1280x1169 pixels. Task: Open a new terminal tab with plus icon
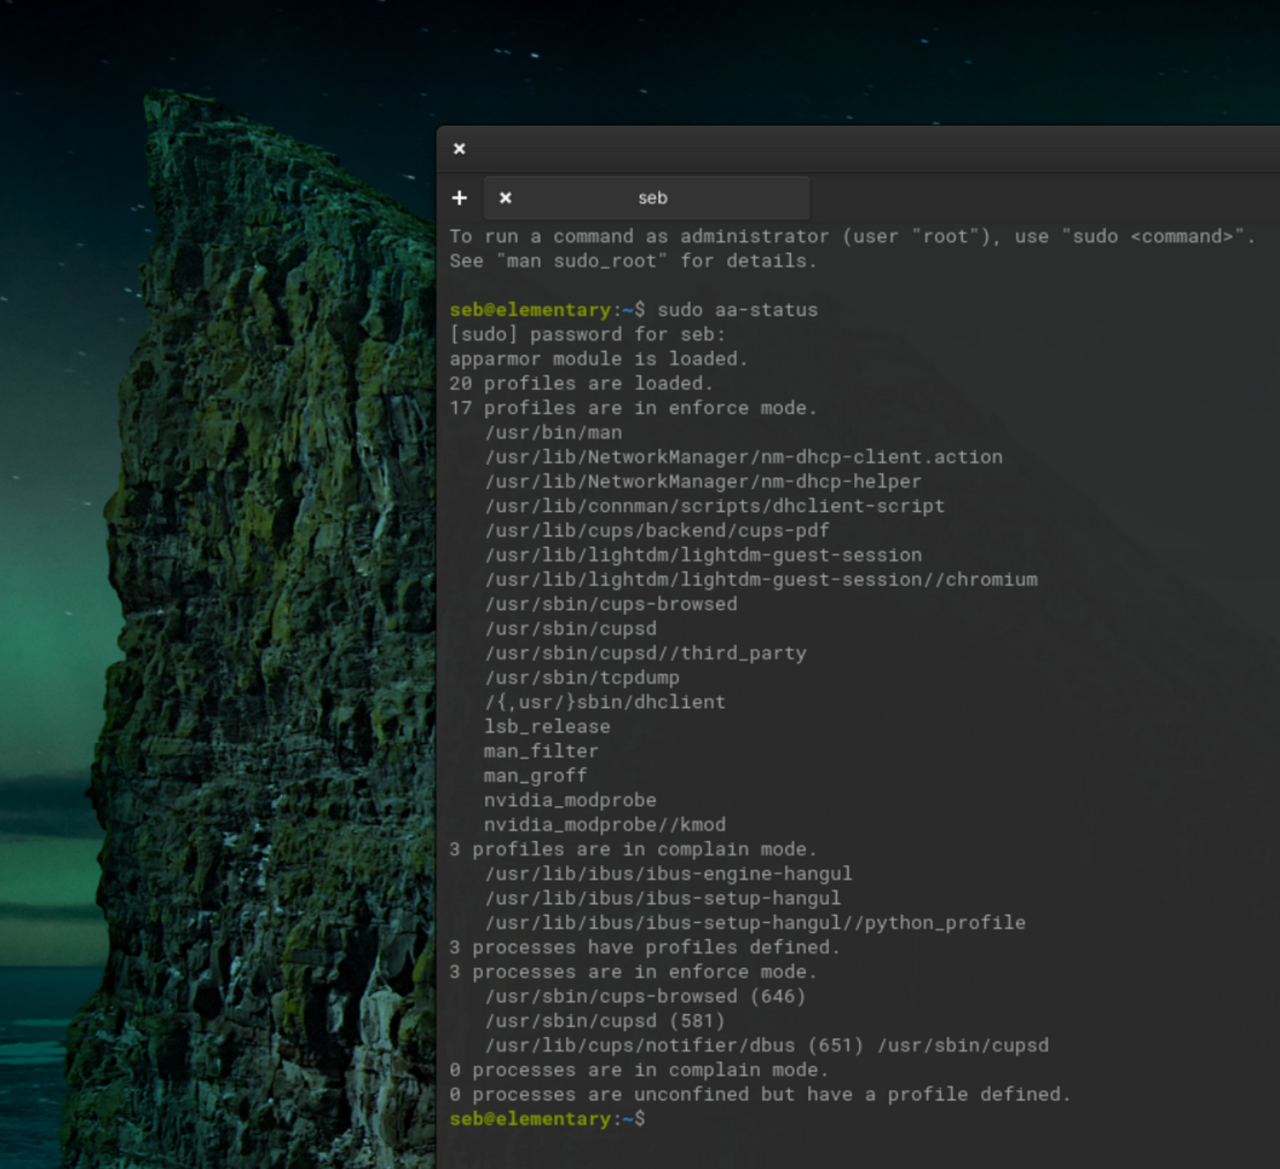459,198
